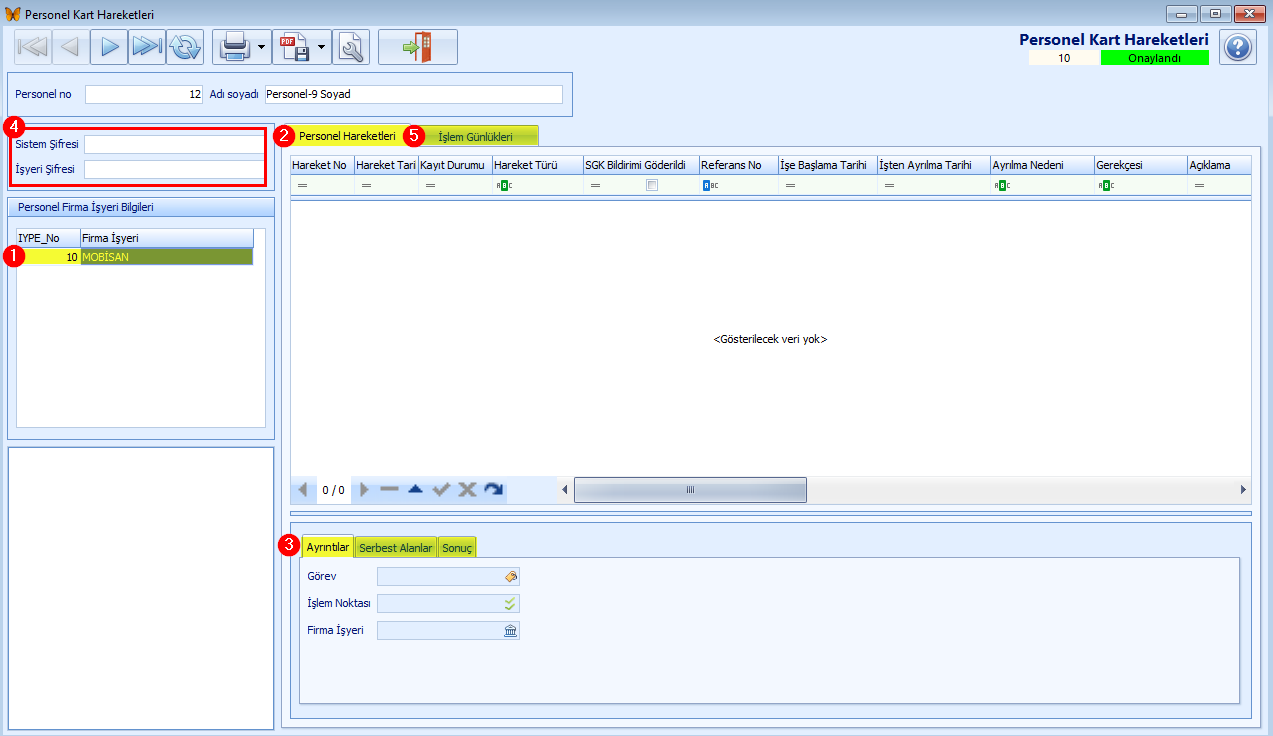This screenshot has height=736, width=1273.
Task: Open the wrench document settings icon
Action: pos(351,47)
